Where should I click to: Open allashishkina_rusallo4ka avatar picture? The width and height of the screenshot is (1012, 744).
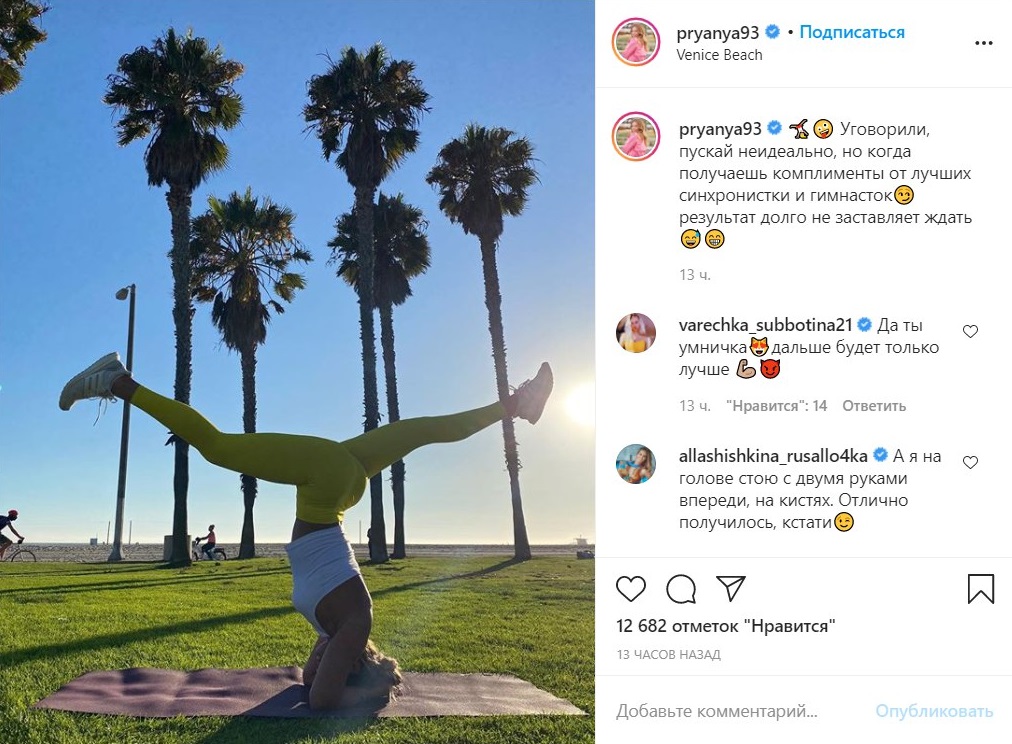point(636,464)
